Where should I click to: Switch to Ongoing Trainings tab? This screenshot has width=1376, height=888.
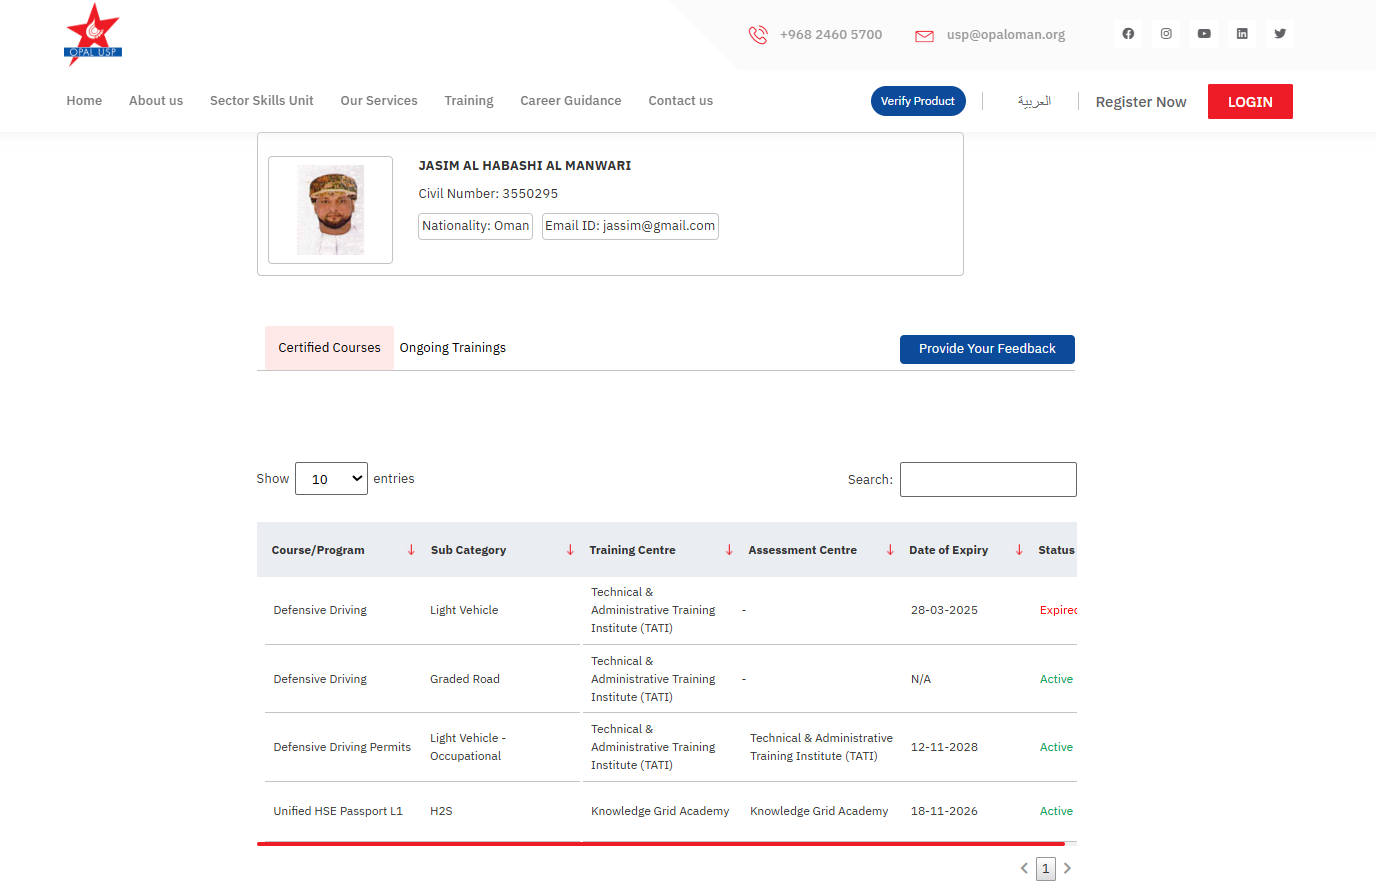(x=452, y=348)
